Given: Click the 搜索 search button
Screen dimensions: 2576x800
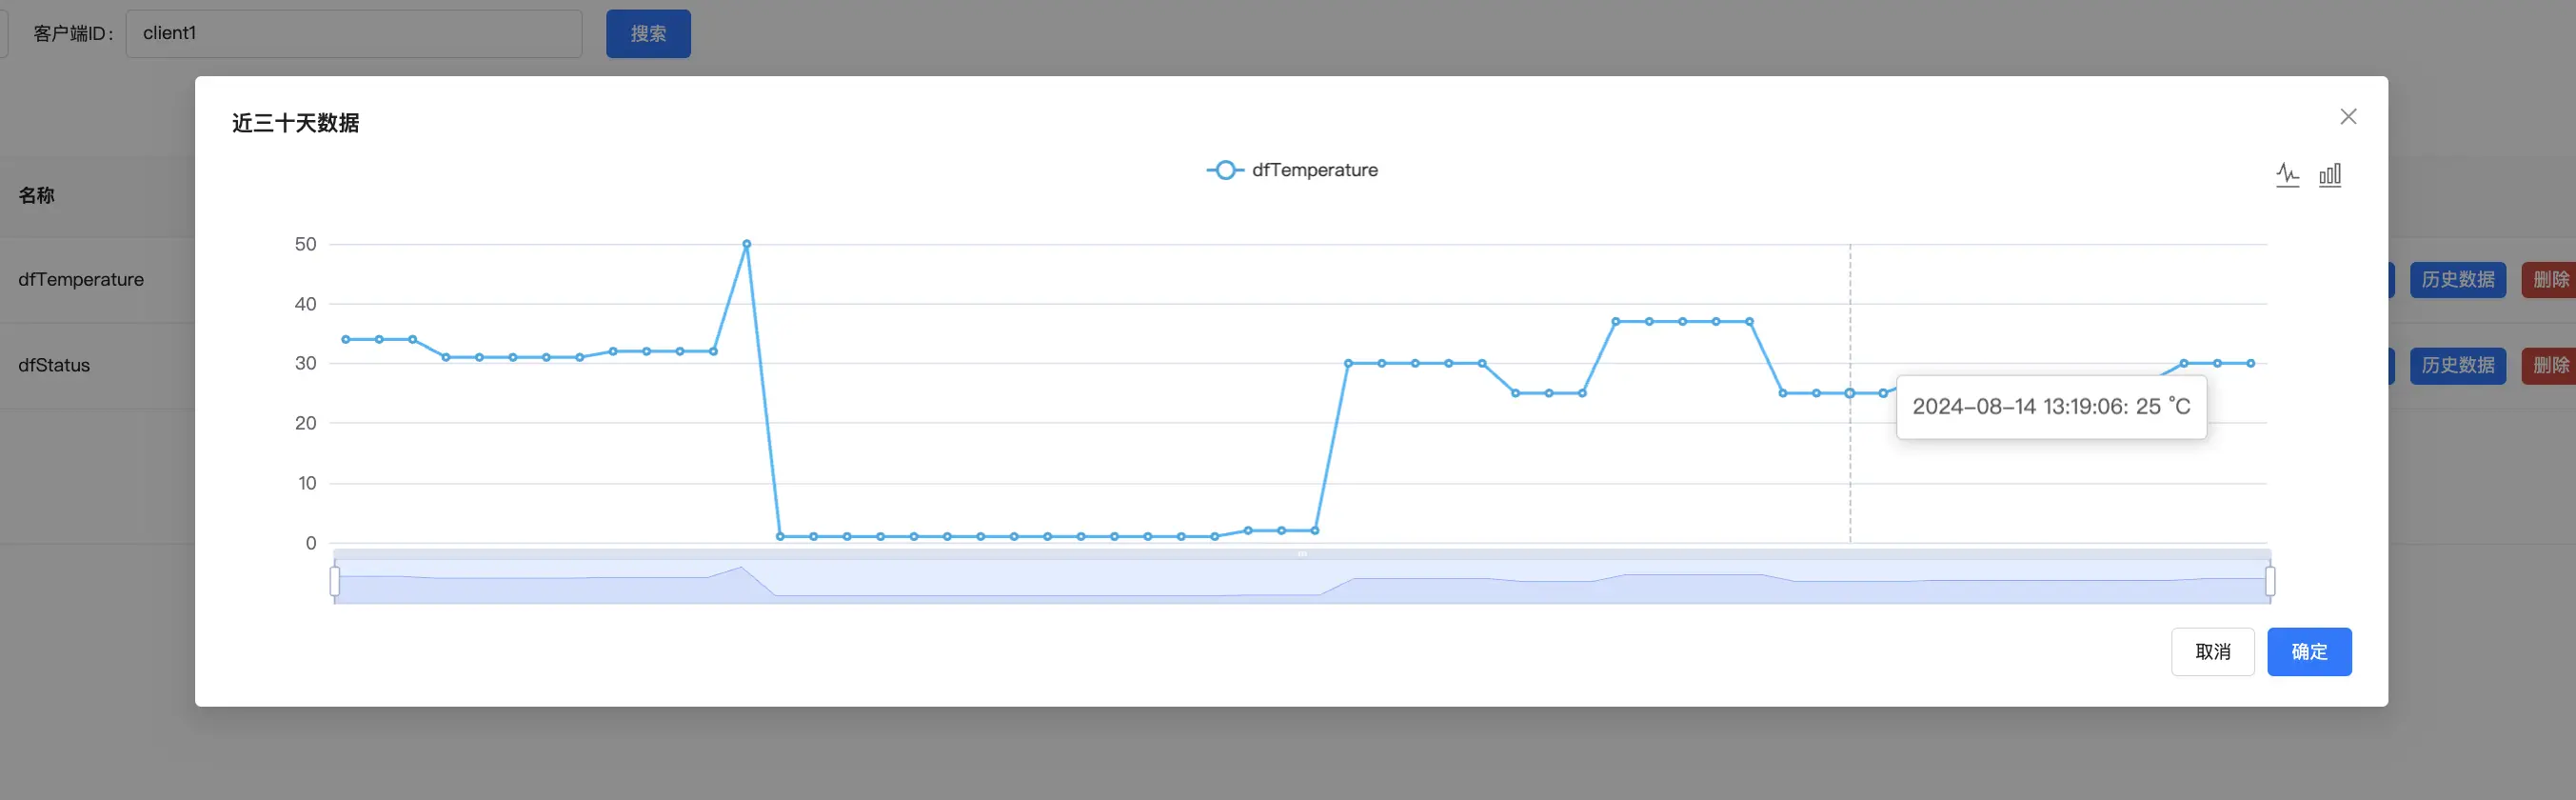Looking at the screenshot, I should click(x=648, y=34).
